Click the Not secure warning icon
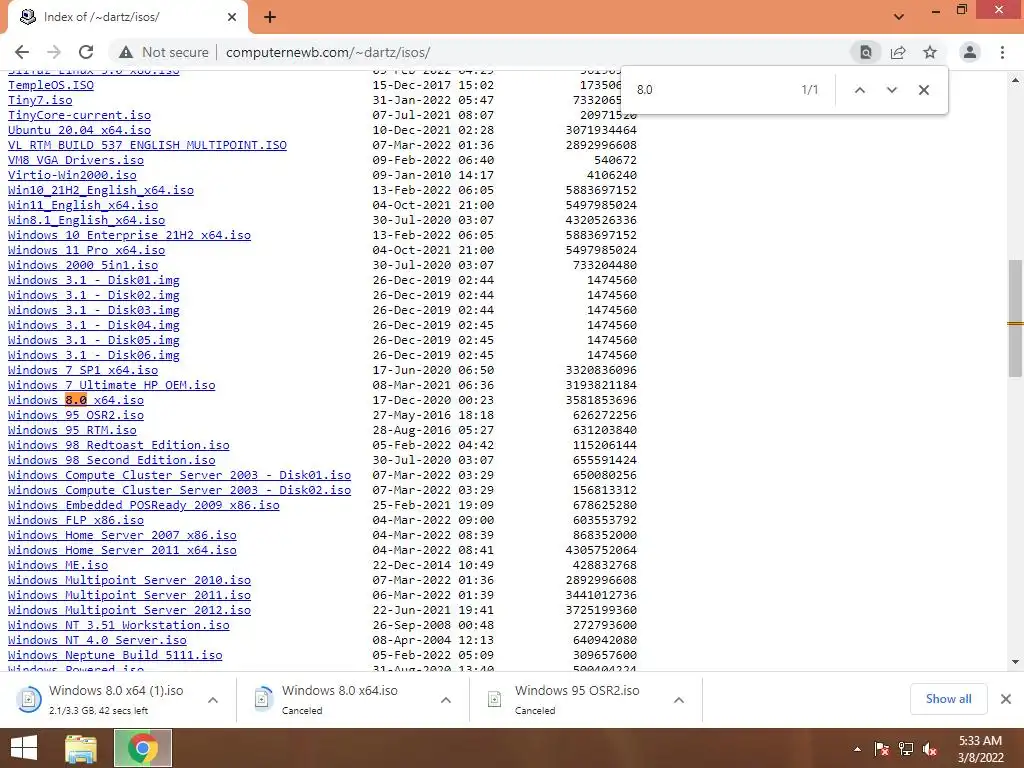The image size is (1024, 768). (x=126, y=52)
